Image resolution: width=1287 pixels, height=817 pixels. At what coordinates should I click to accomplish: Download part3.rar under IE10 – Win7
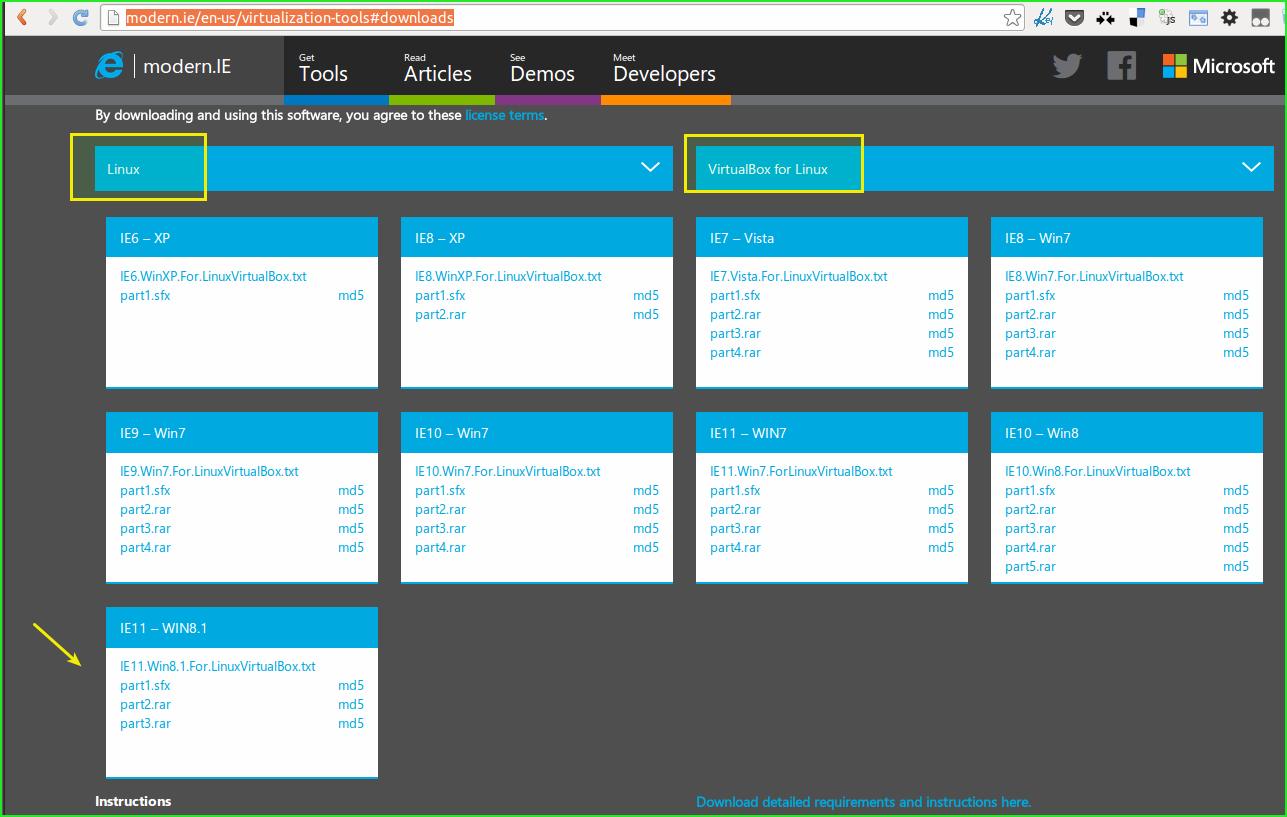tap(440, 528)
